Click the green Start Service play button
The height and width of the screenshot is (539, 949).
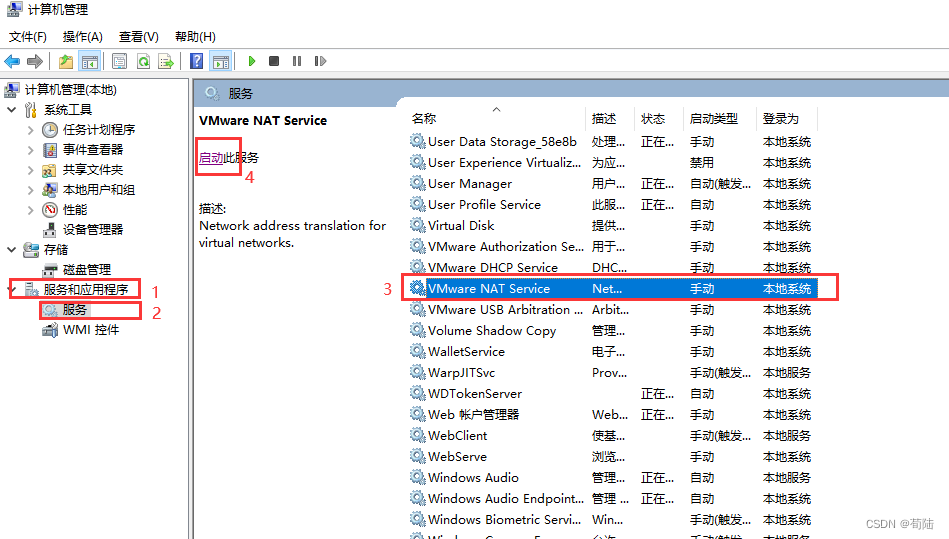252,61
